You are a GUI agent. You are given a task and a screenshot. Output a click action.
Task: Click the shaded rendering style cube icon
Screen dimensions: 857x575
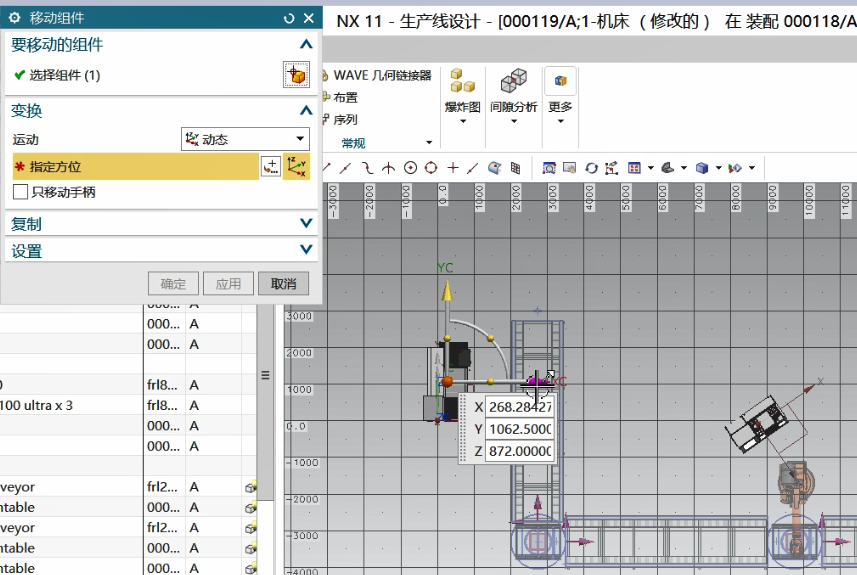[x=702, y=168]
